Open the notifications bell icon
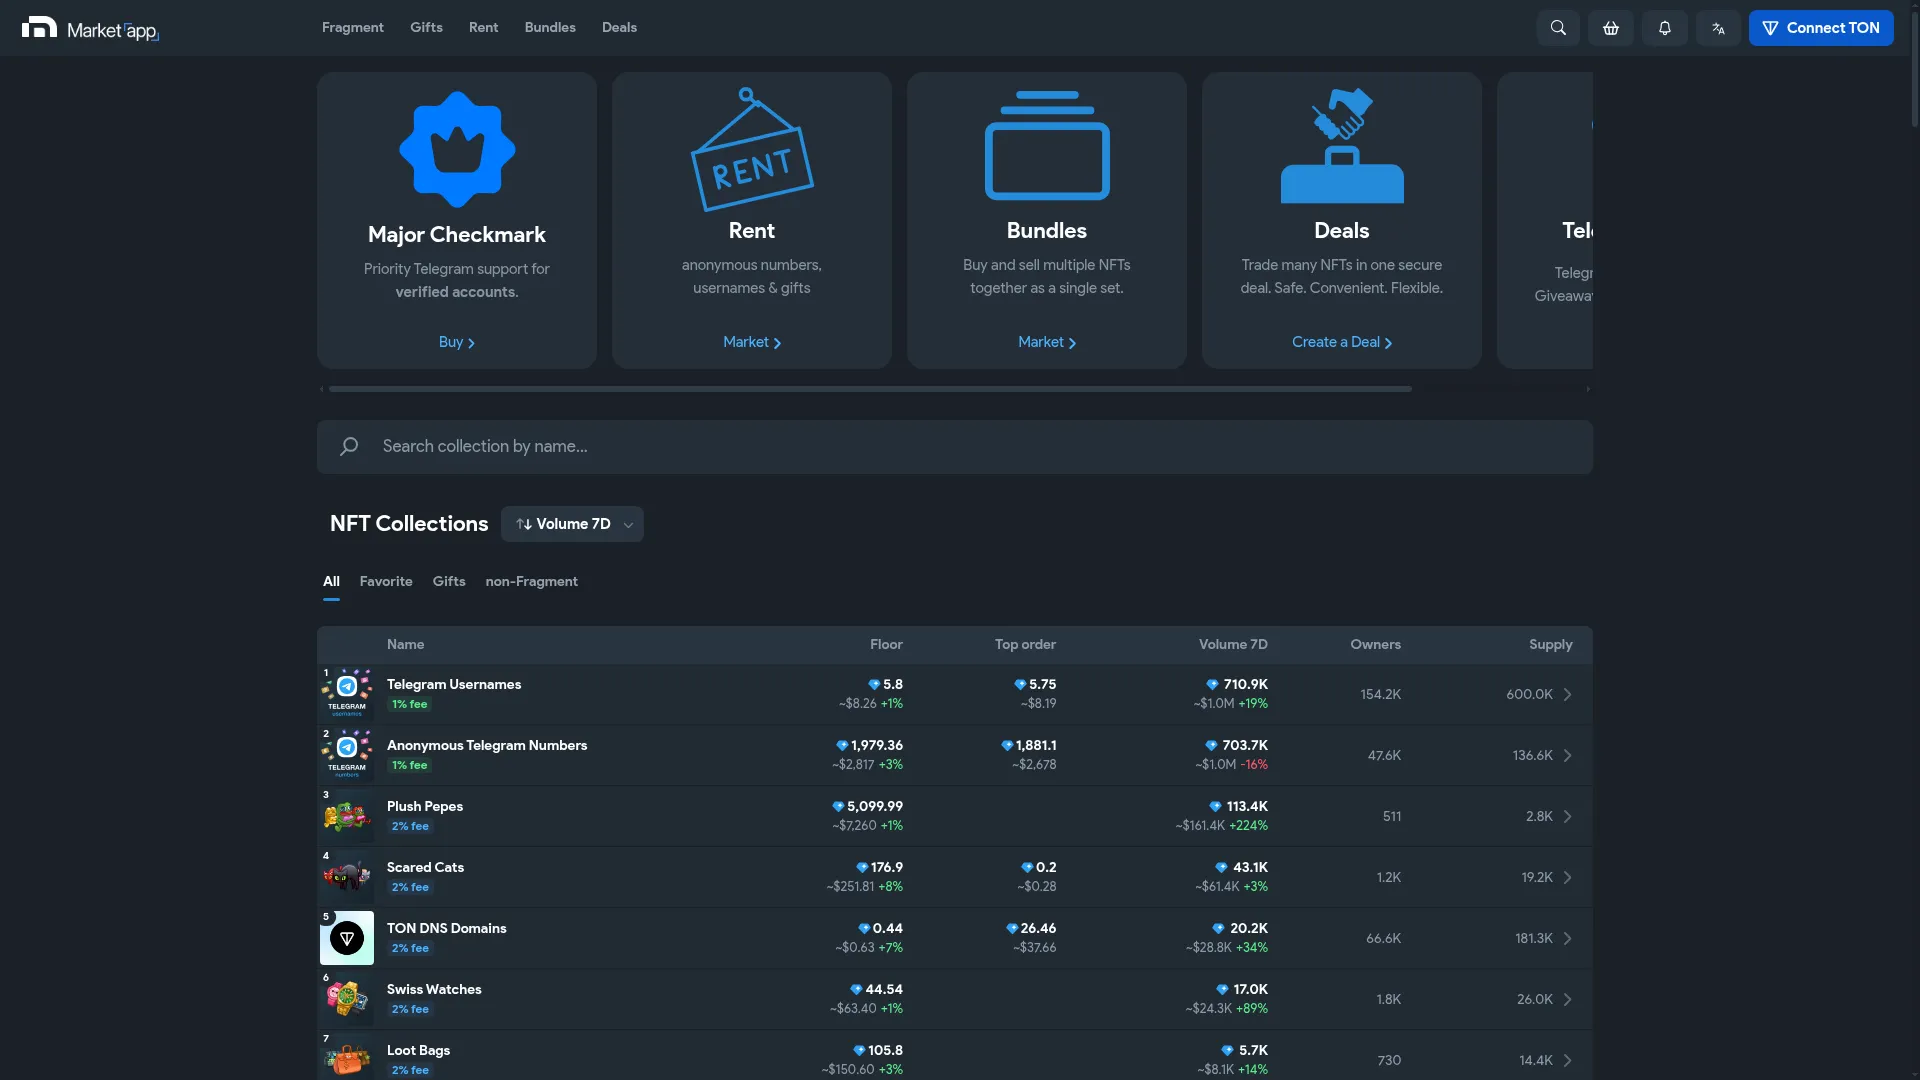 [x=1665, y=28]
